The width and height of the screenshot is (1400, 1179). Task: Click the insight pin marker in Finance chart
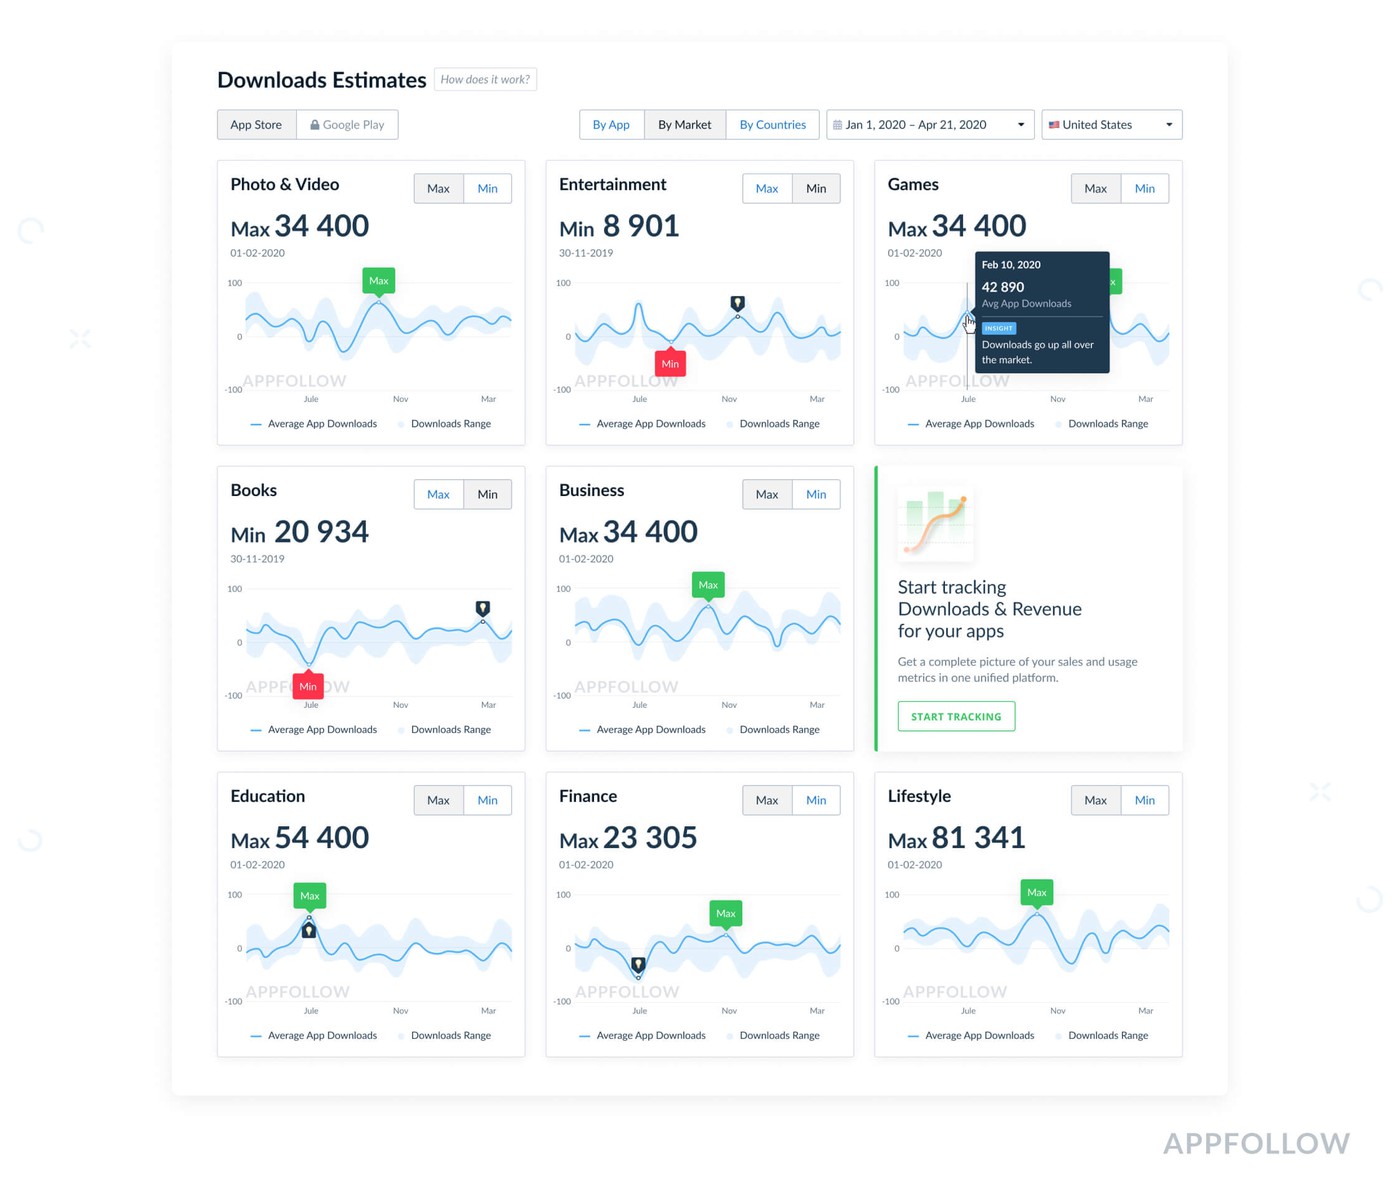[x=638, y=965]
